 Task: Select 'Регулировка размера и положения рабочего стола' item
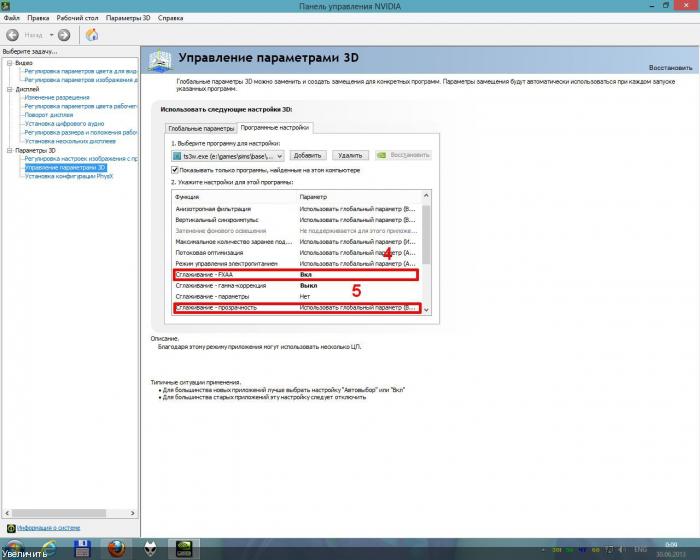[x=81, y=133]
